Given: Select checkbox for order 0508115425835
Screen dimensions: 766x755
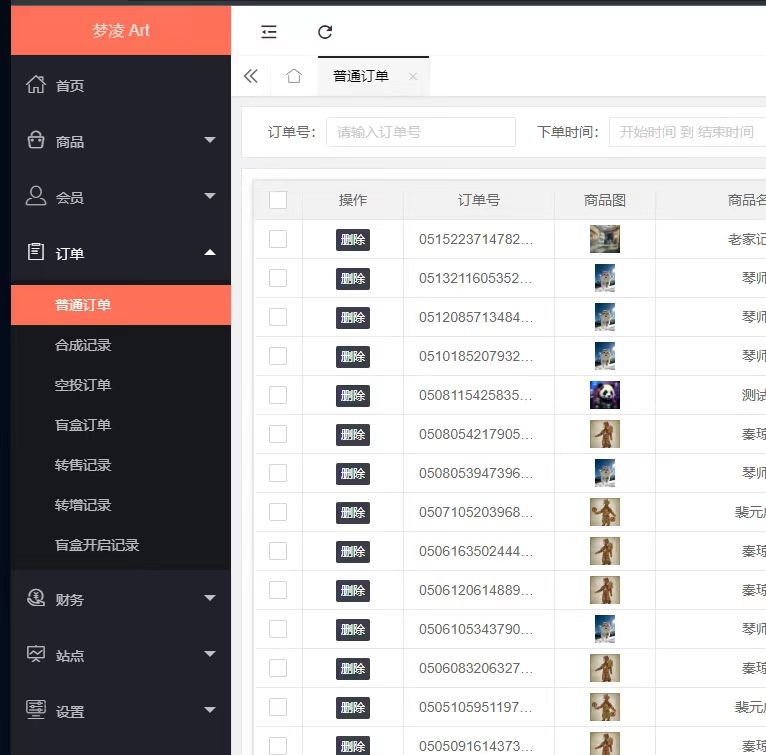Looking at the screenshot, I should [278, 395].
